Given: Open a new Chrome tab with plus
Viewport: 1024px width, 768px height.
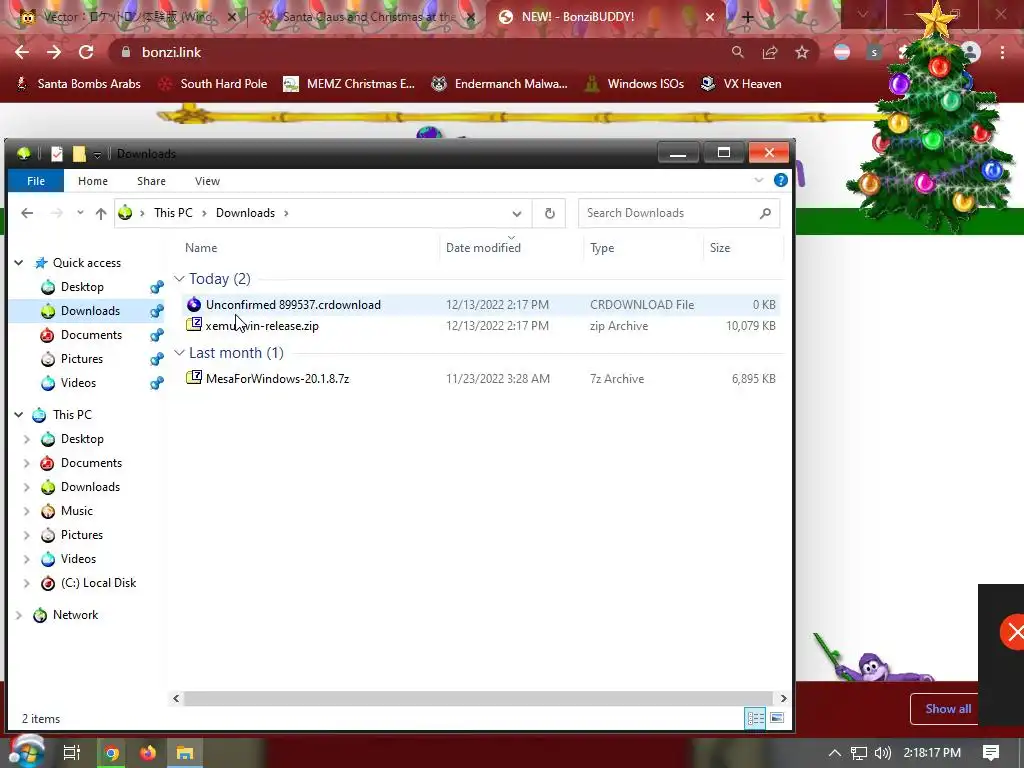Looking at the screenshot, I should point(748,18).
